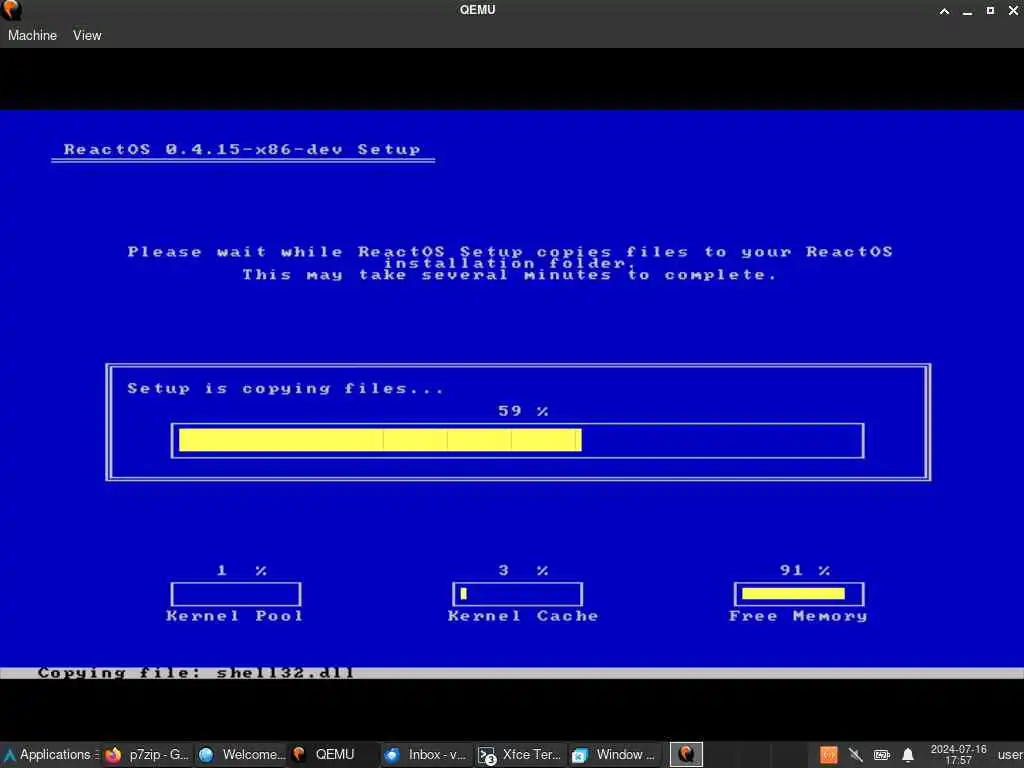Click the orange tray indicator icon

tap(829, 755)
